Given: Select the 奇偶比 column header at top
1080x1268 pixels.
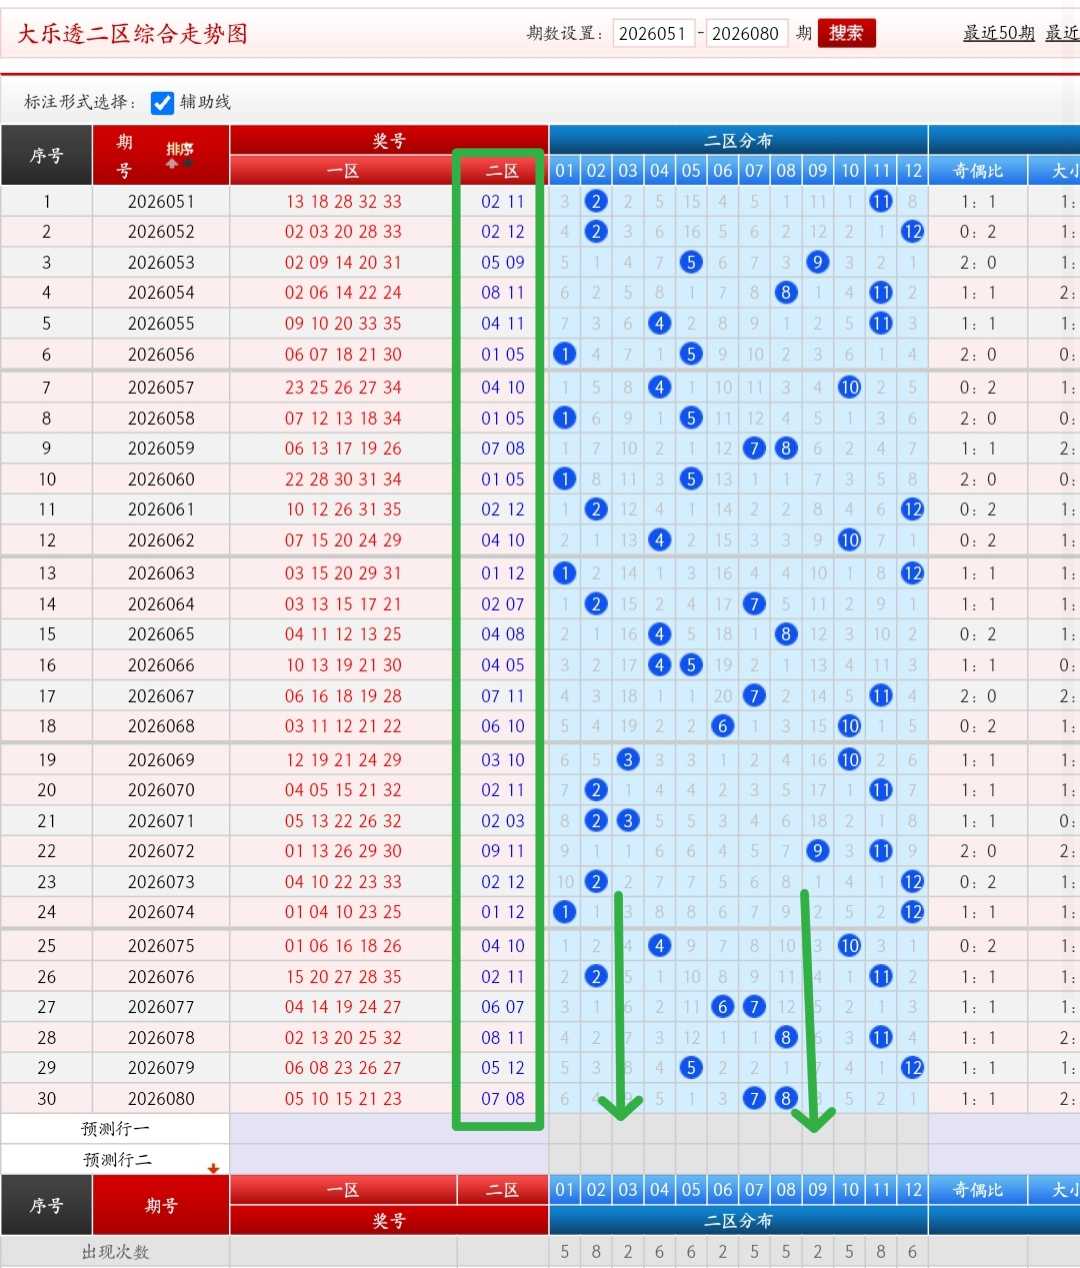Looking at the screenshot, I should pos(977,171).
